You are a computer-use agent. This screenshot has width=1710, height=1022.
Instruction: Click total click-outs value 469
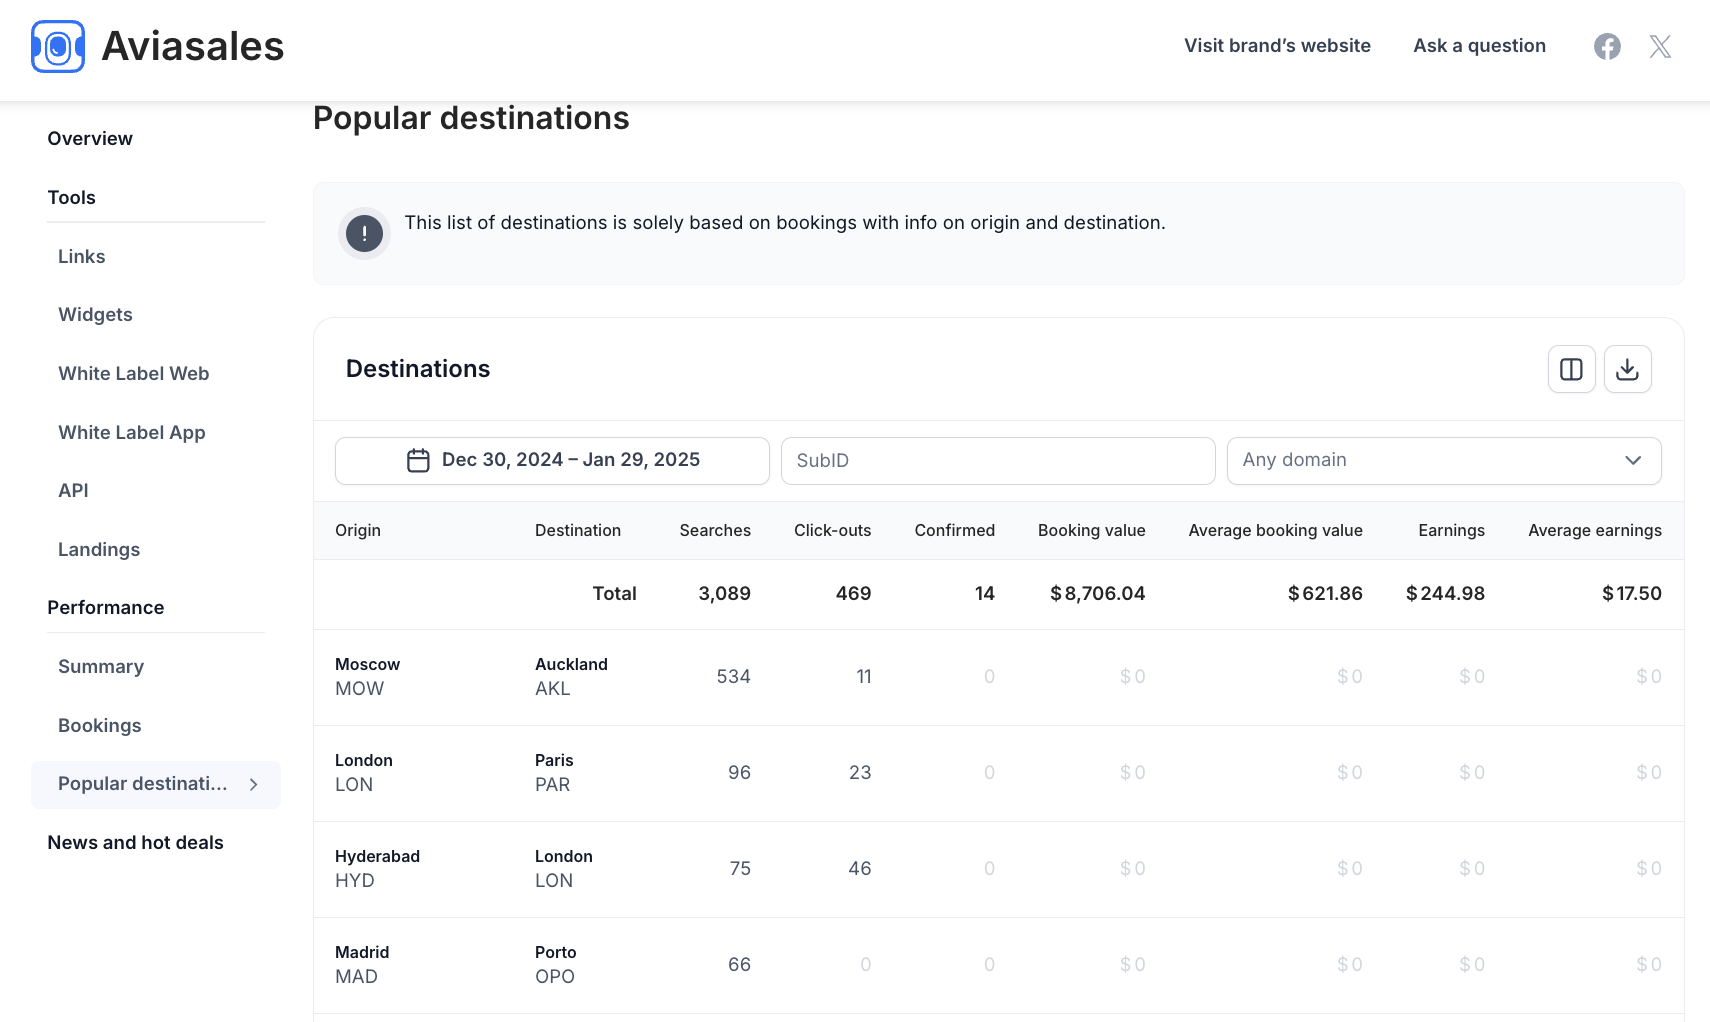pos(853,594)
